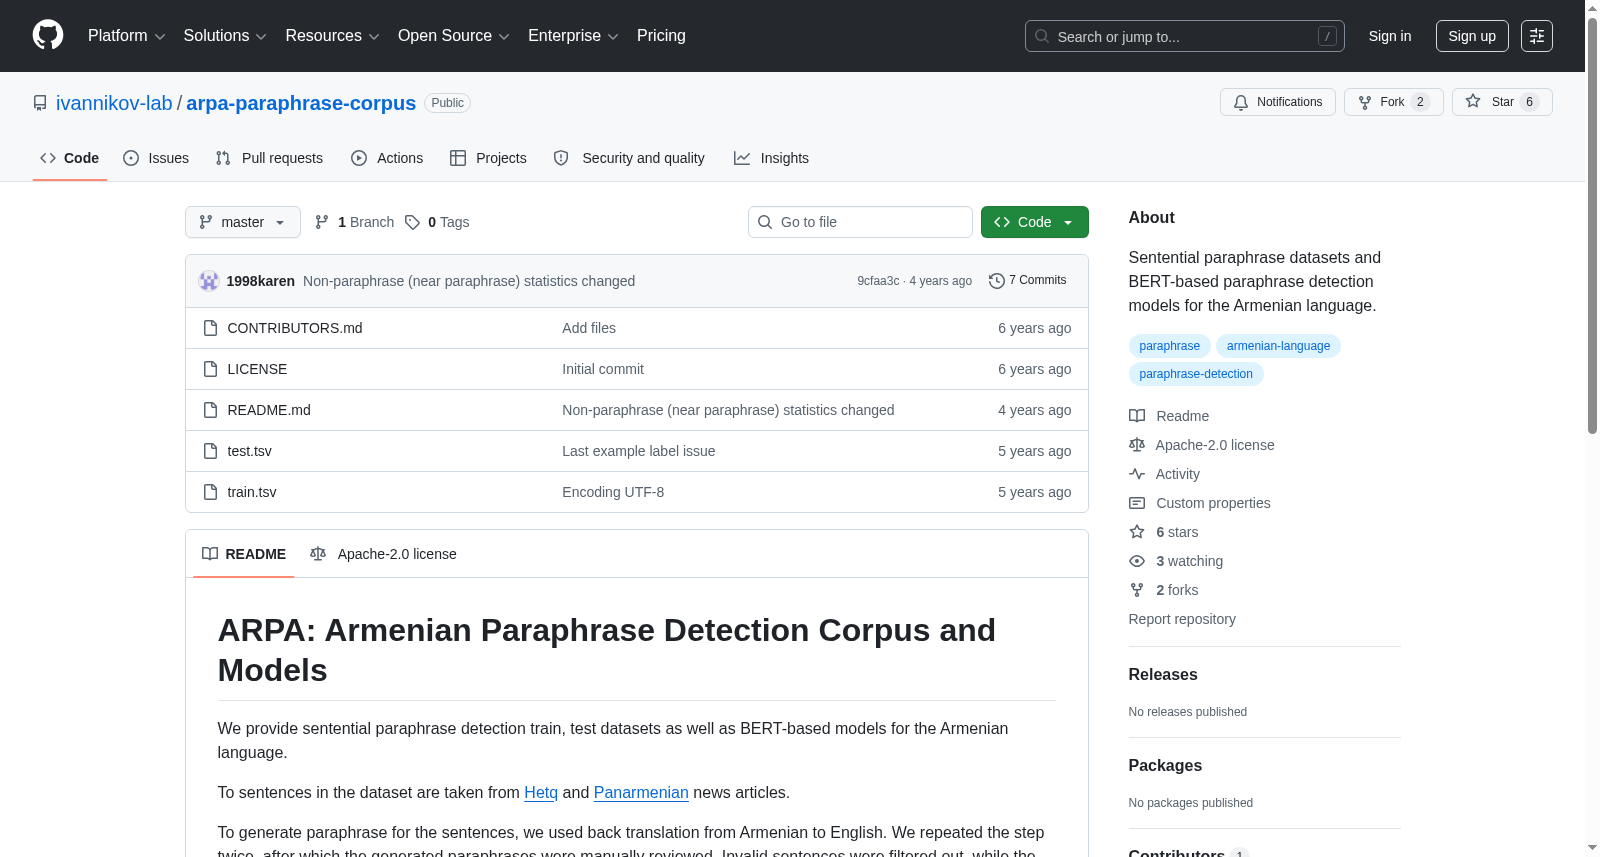Click the search magnifier icon in header
This screenshot has height=857, width=1600.
click(1042, 36)
